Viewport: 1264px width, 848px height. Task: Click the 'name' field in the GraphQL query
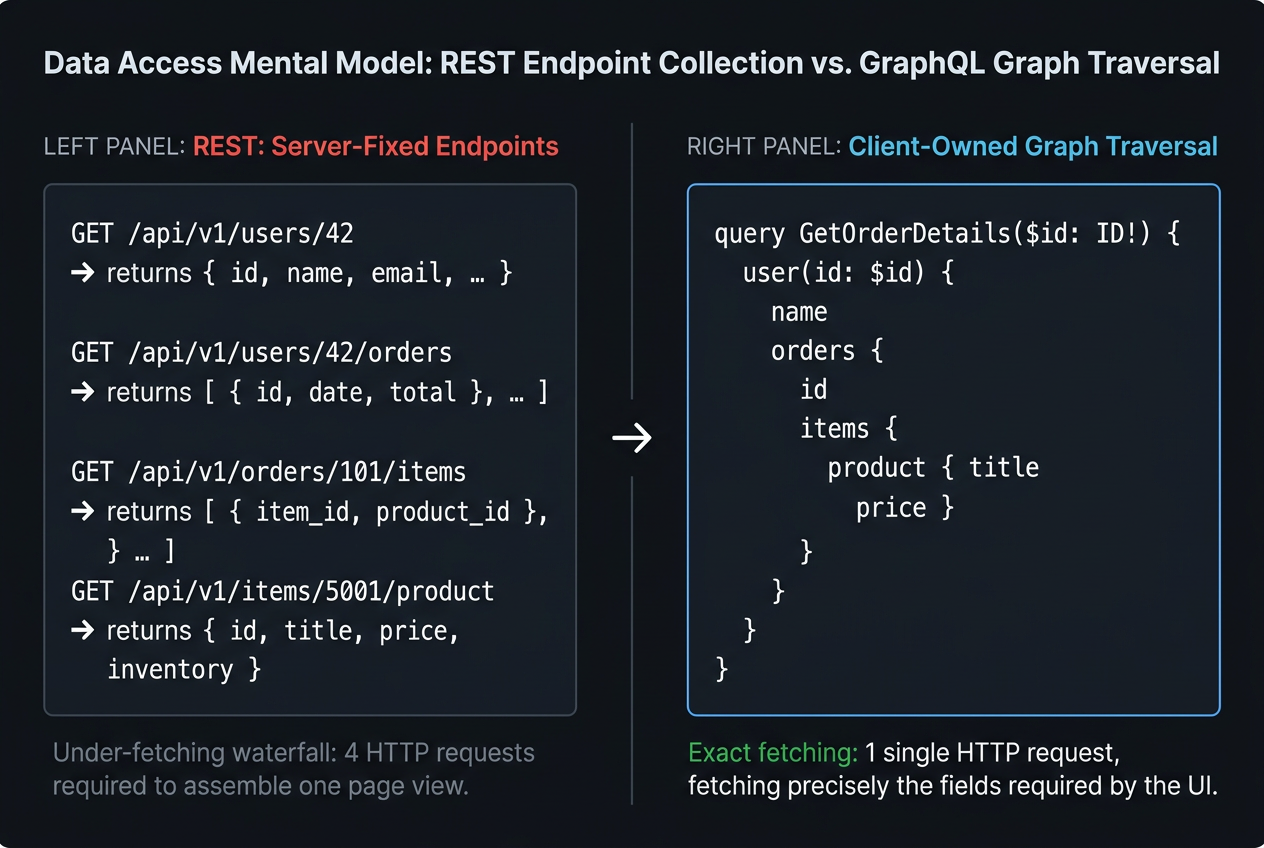pos(799,313)
